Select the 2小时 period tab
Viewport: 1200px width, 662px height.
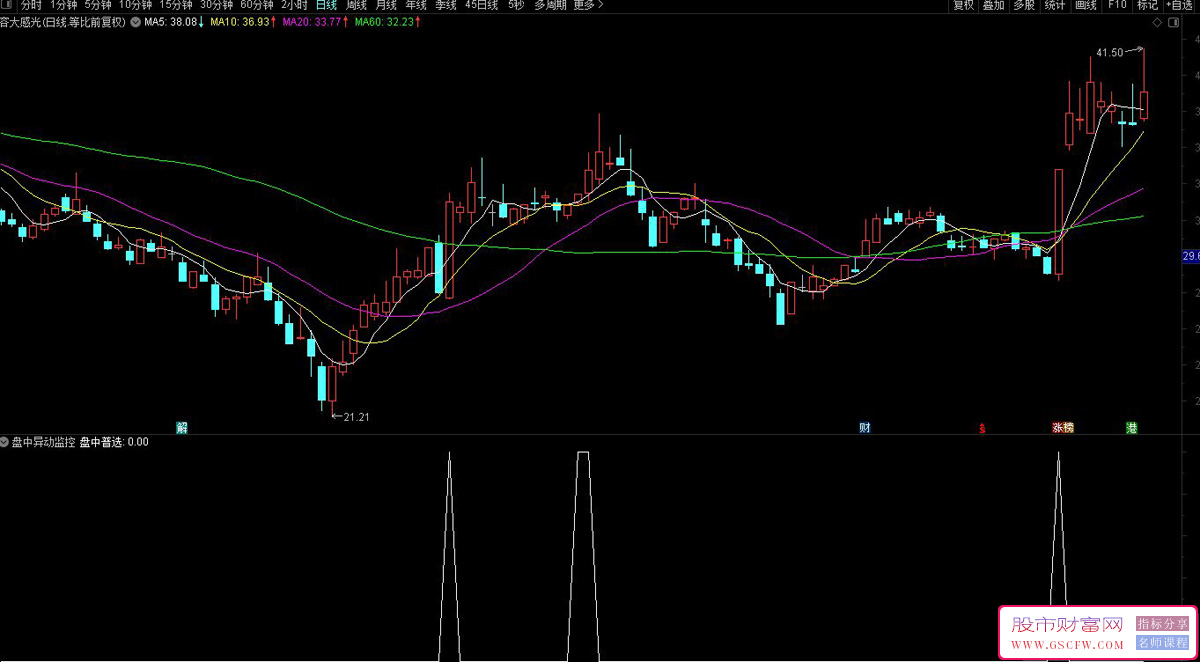(x=294, y=5)
